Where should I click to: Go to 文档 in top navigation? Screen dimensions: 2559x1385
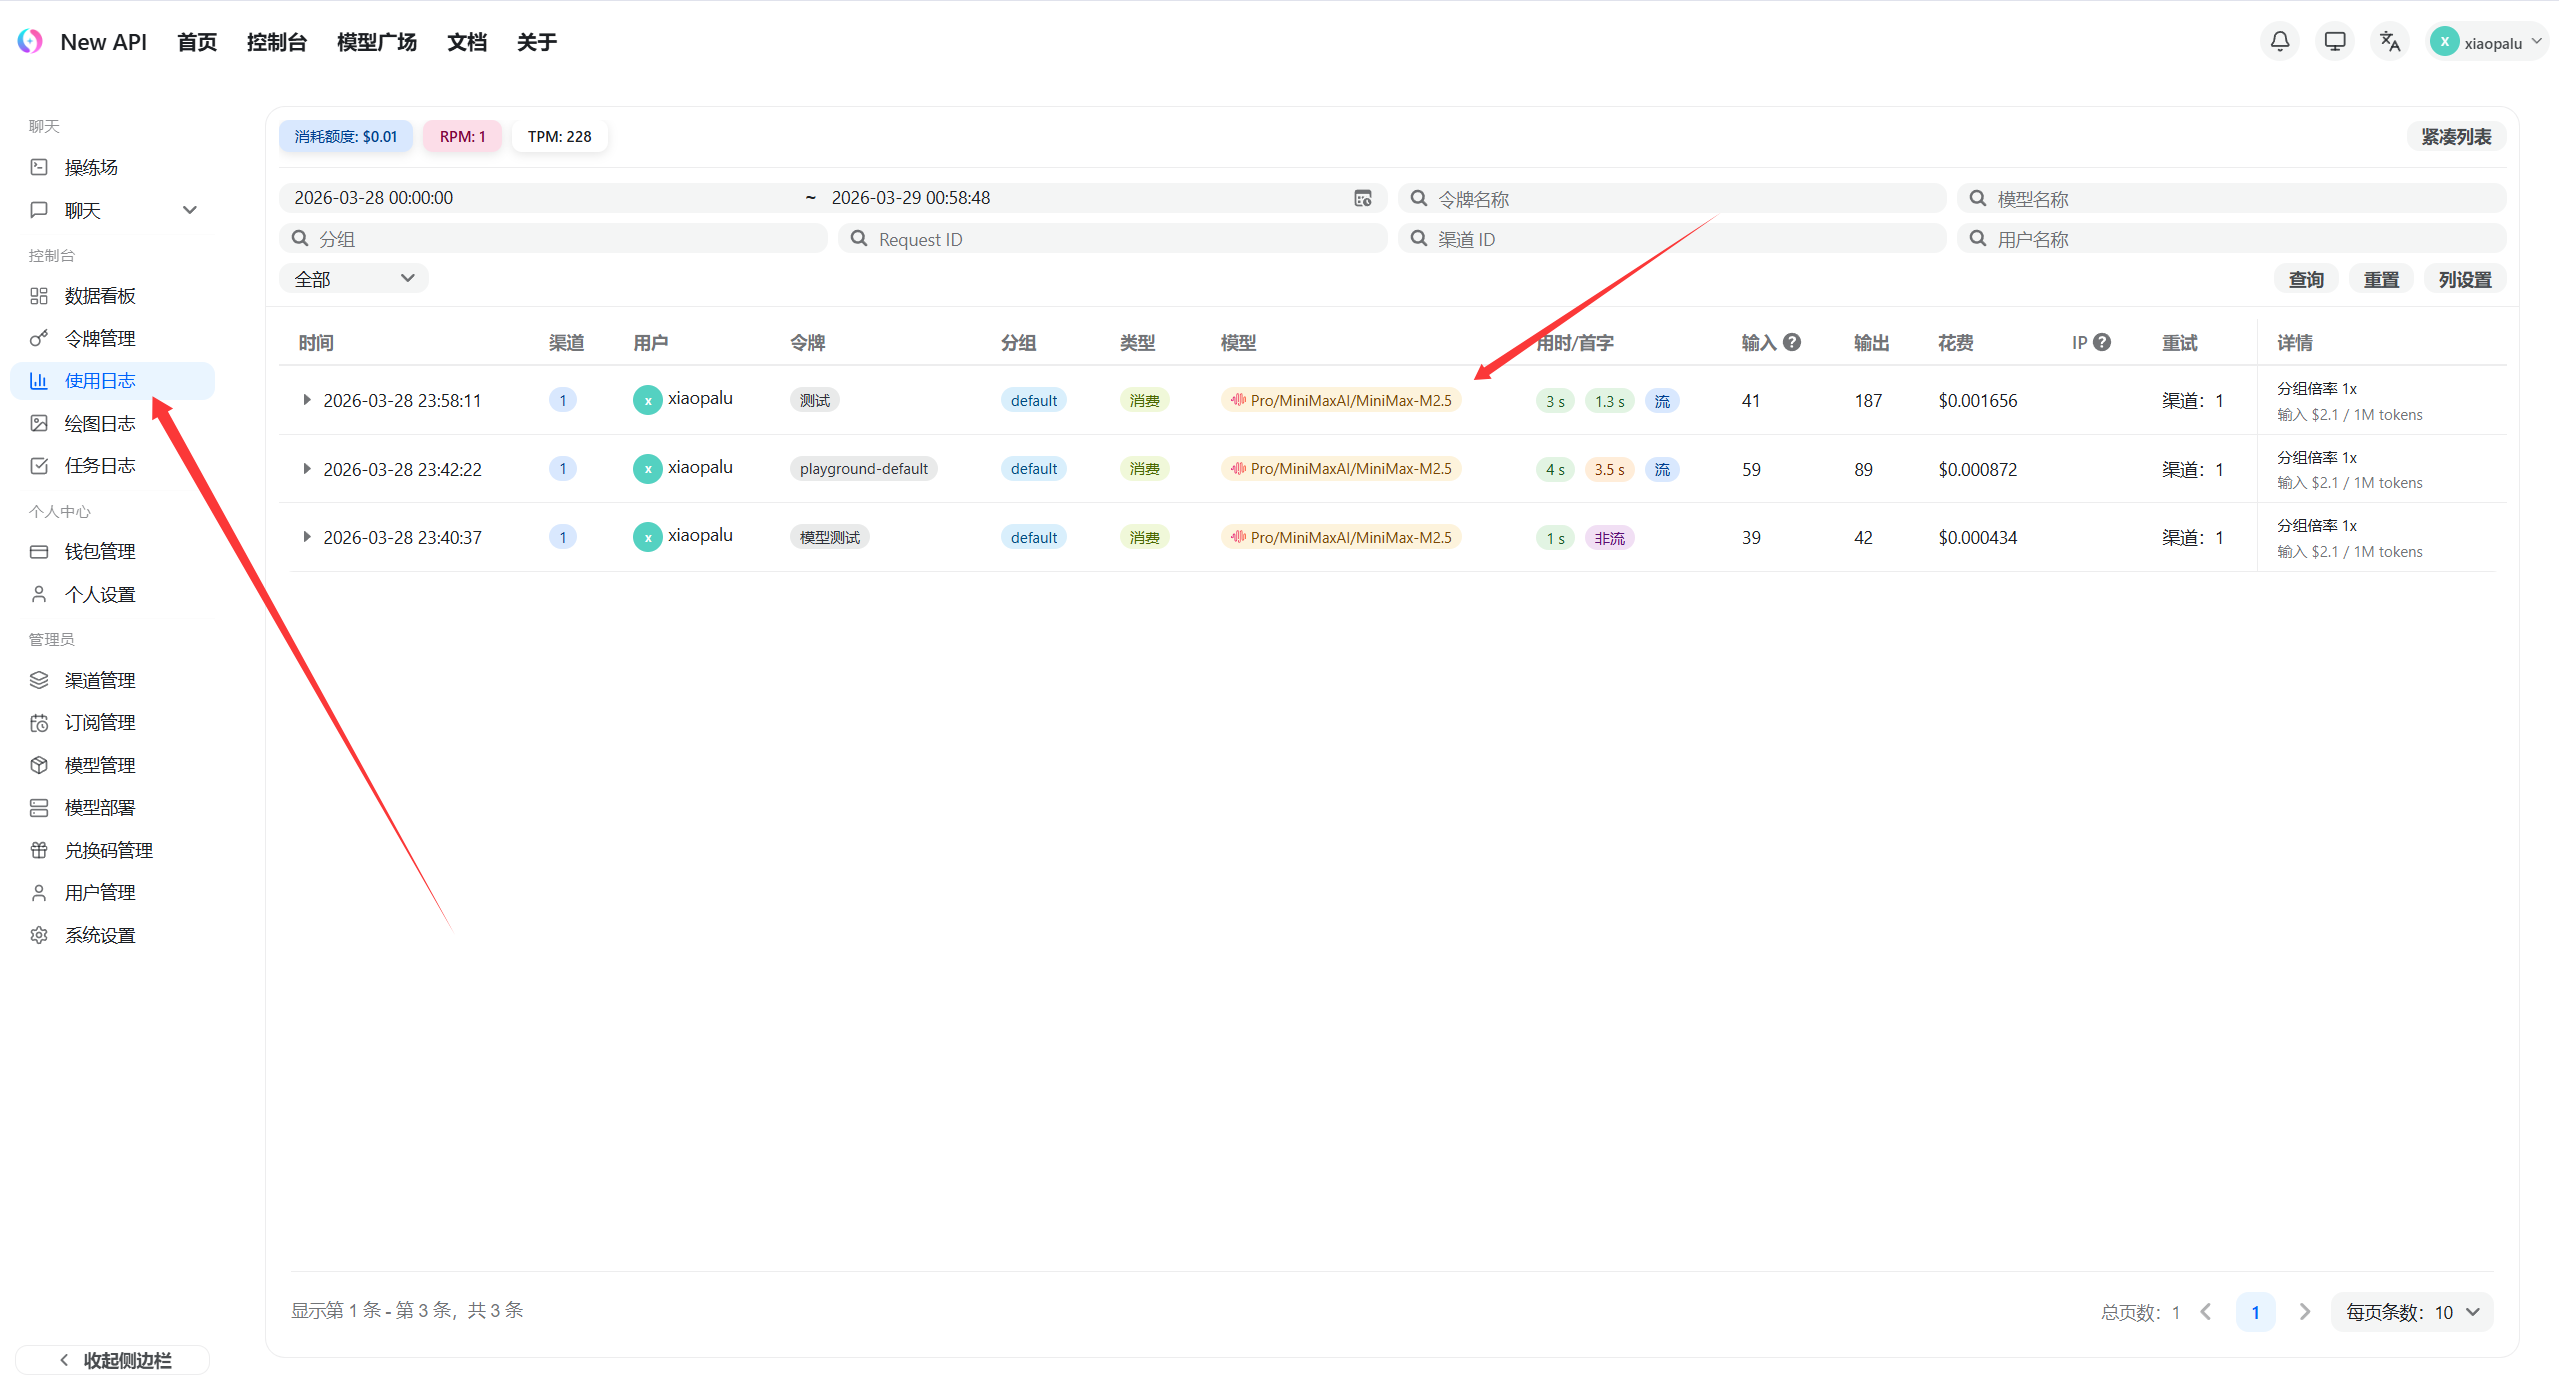[466, 42]
